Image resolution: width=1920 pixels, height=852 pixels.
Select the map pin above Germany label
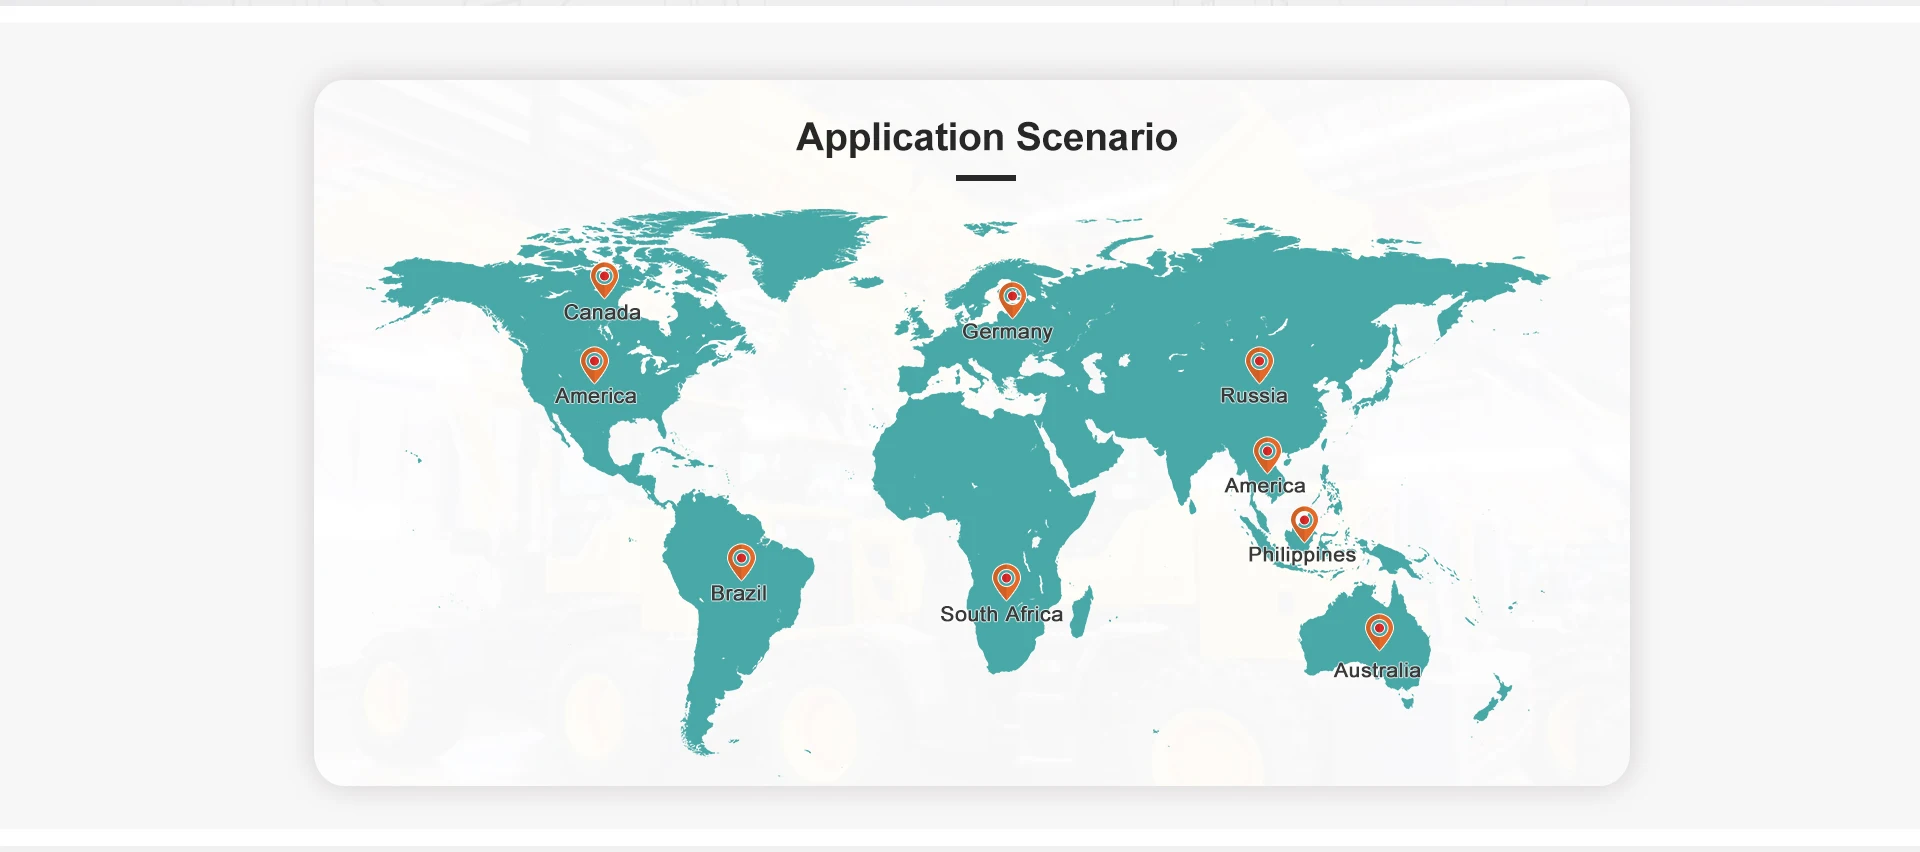tap(1012, 298)
